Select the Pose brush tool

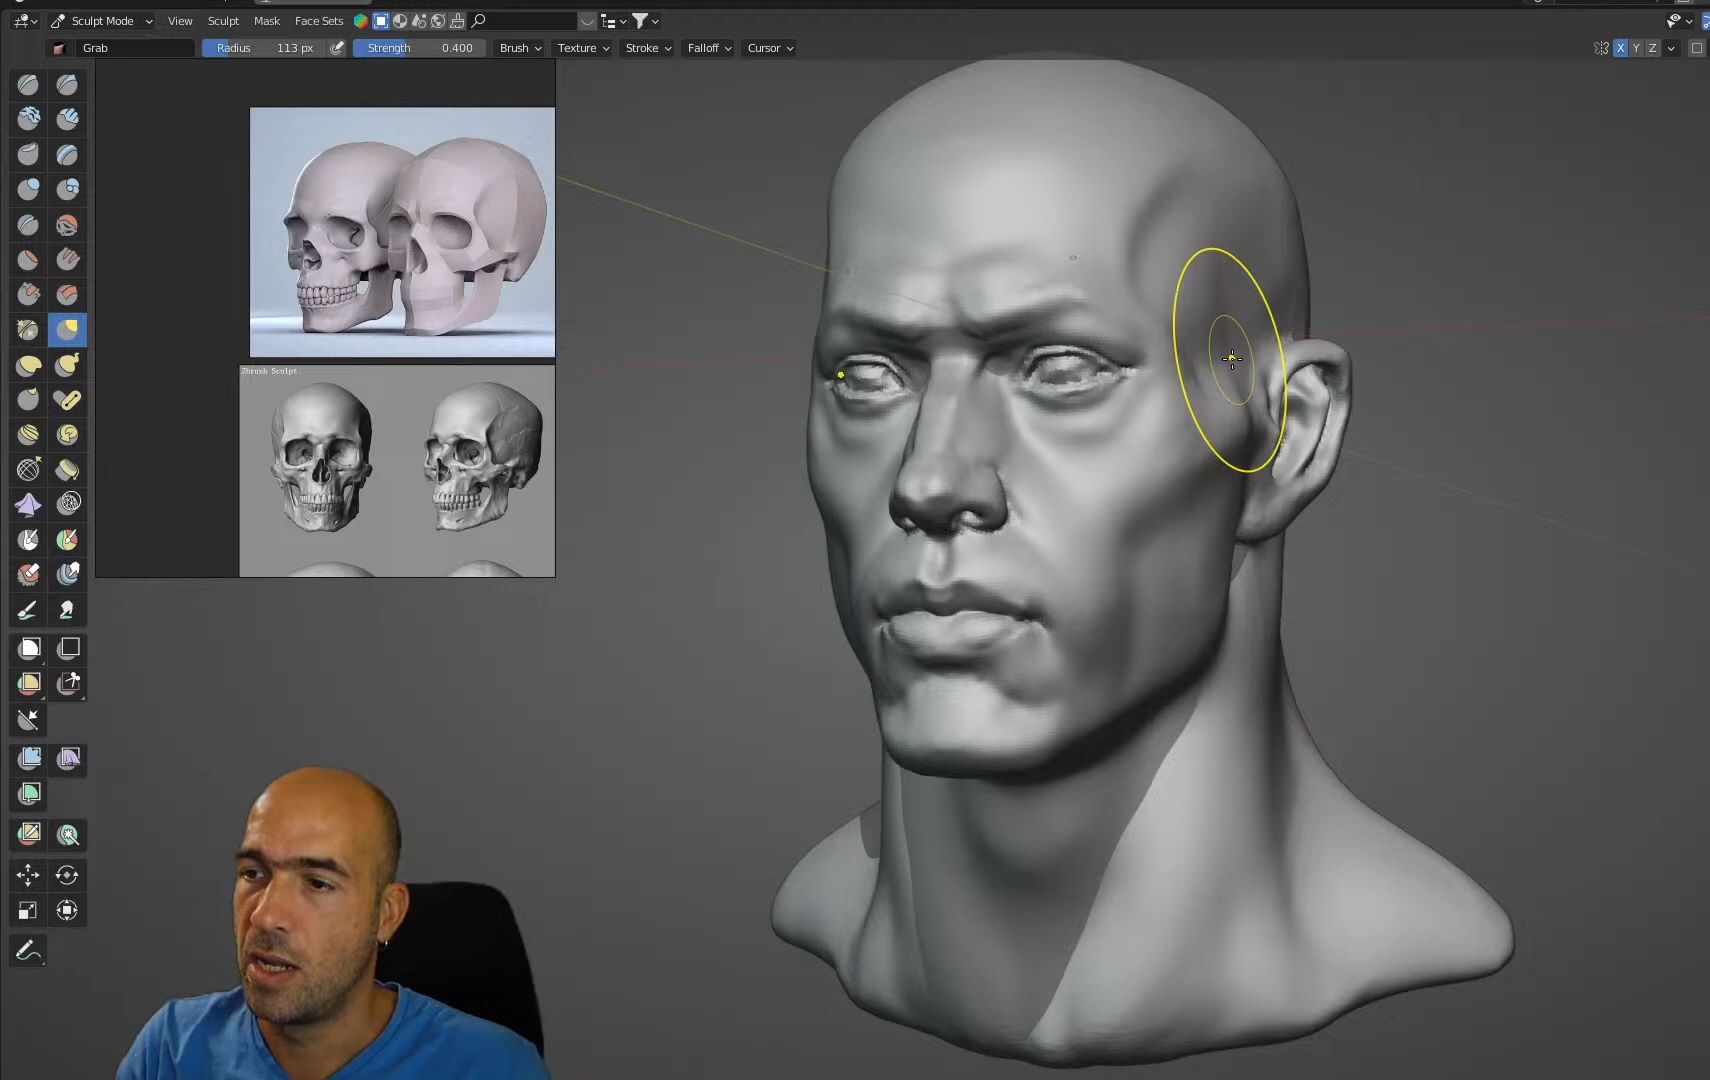click(67, 400)
